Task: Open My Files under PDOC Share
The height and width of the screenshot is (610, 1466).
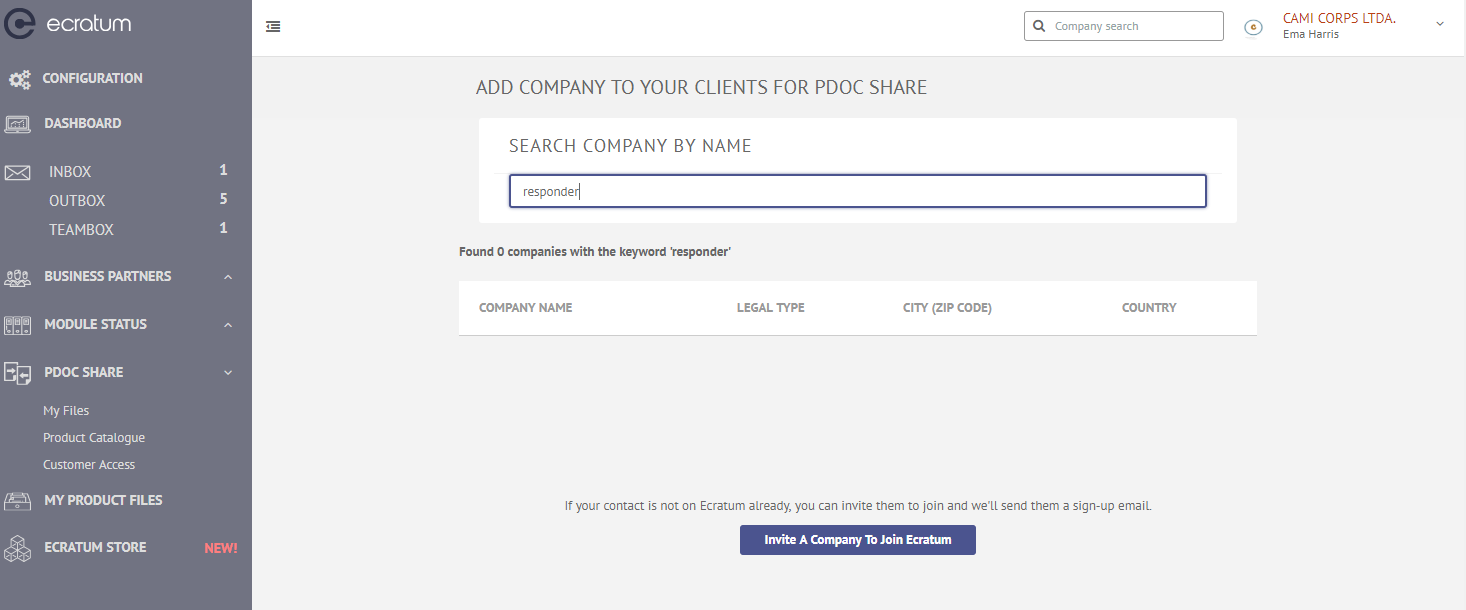Action: coord(66,411)
